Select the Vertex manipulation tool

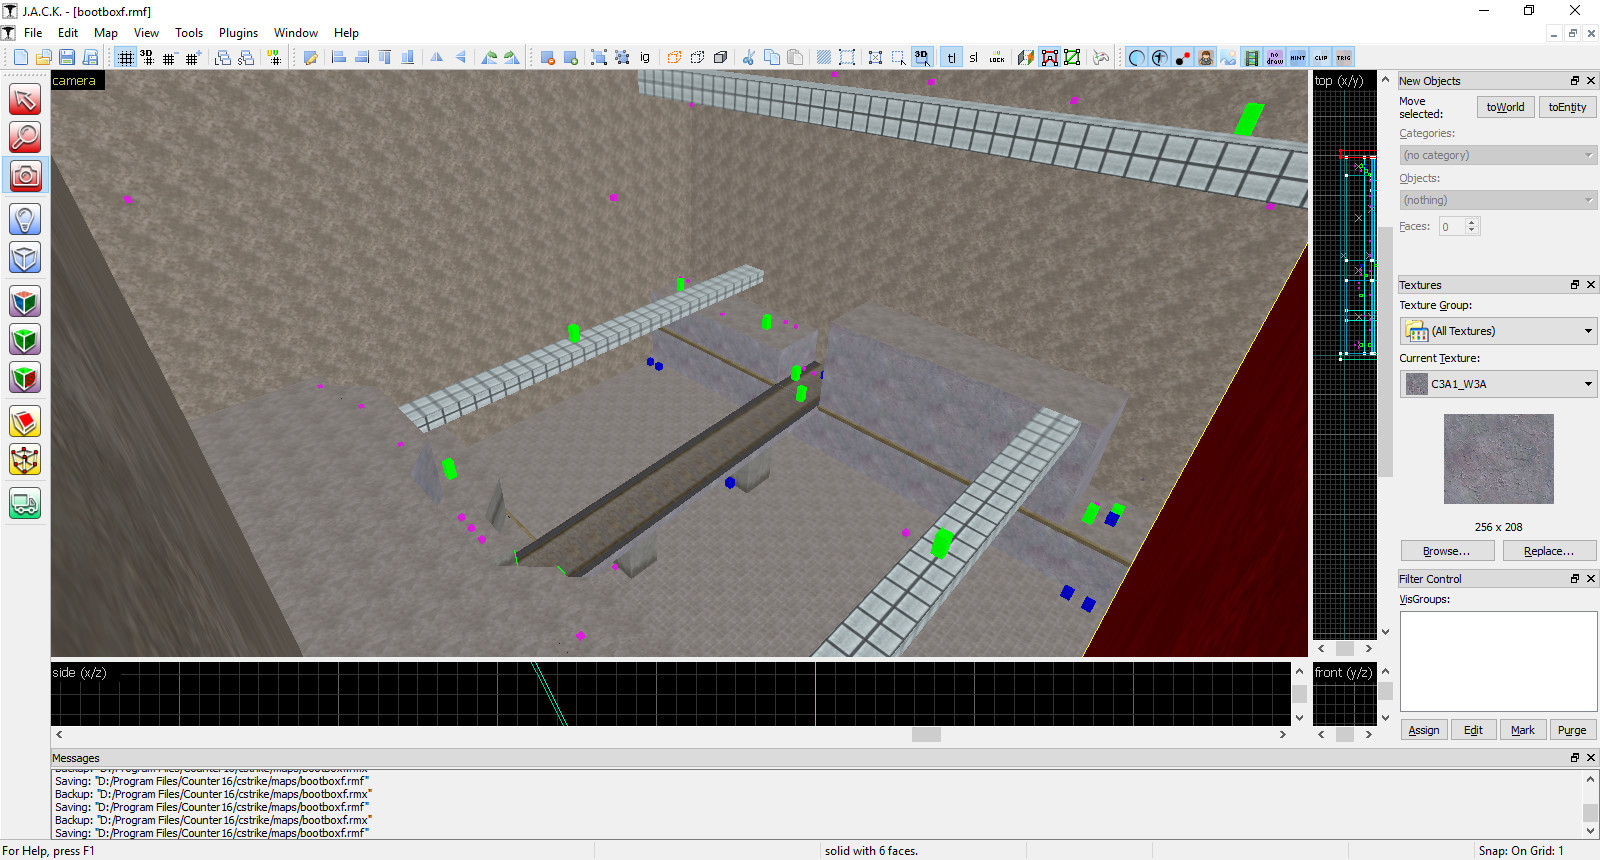(25, 460)
